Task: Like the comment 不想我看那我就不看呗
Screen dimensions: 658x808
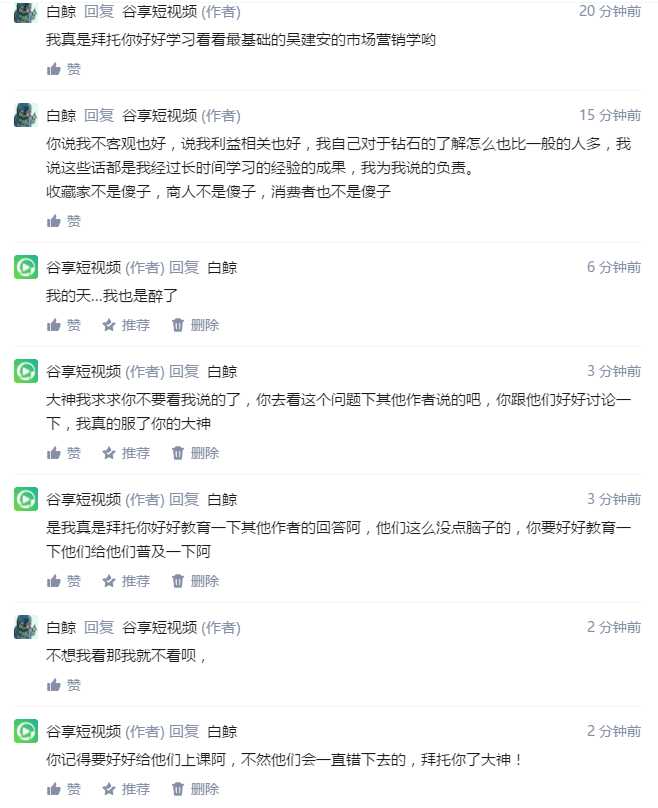Action: [54, 685]
